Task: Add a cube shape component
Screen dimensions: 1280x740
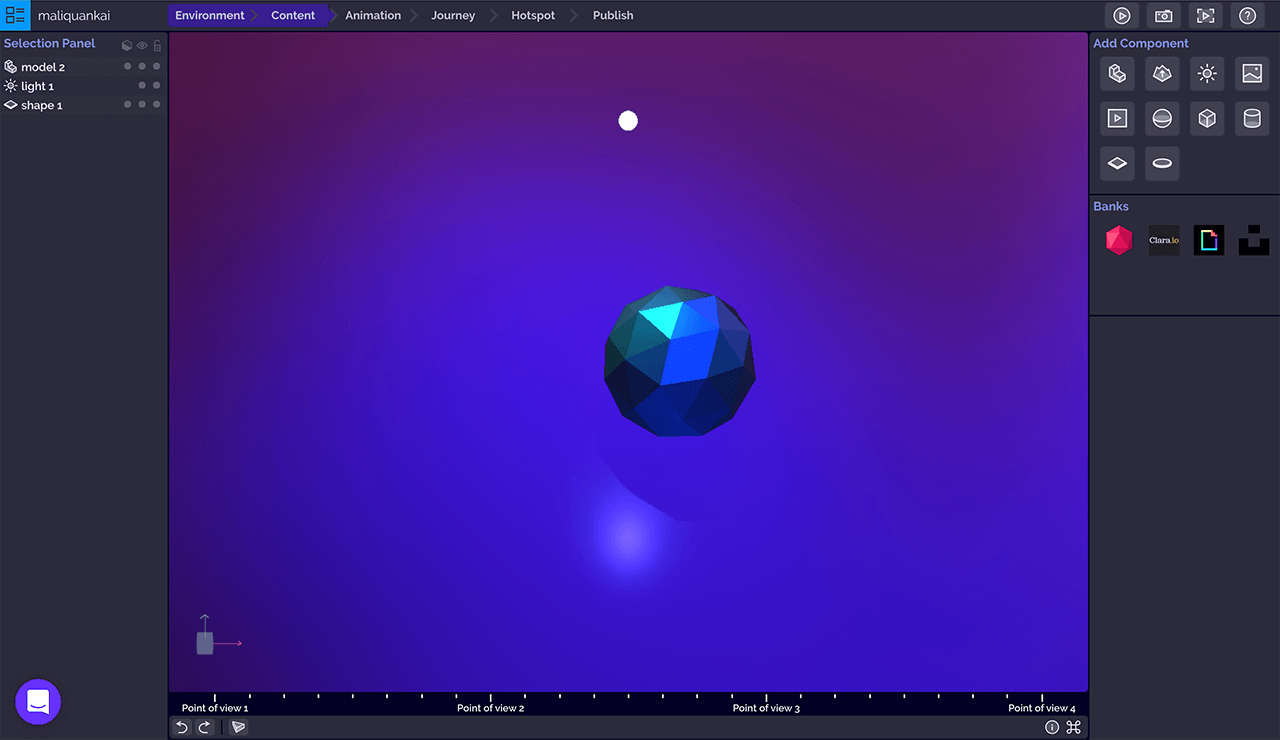Action: click(x=1207, y=118)
